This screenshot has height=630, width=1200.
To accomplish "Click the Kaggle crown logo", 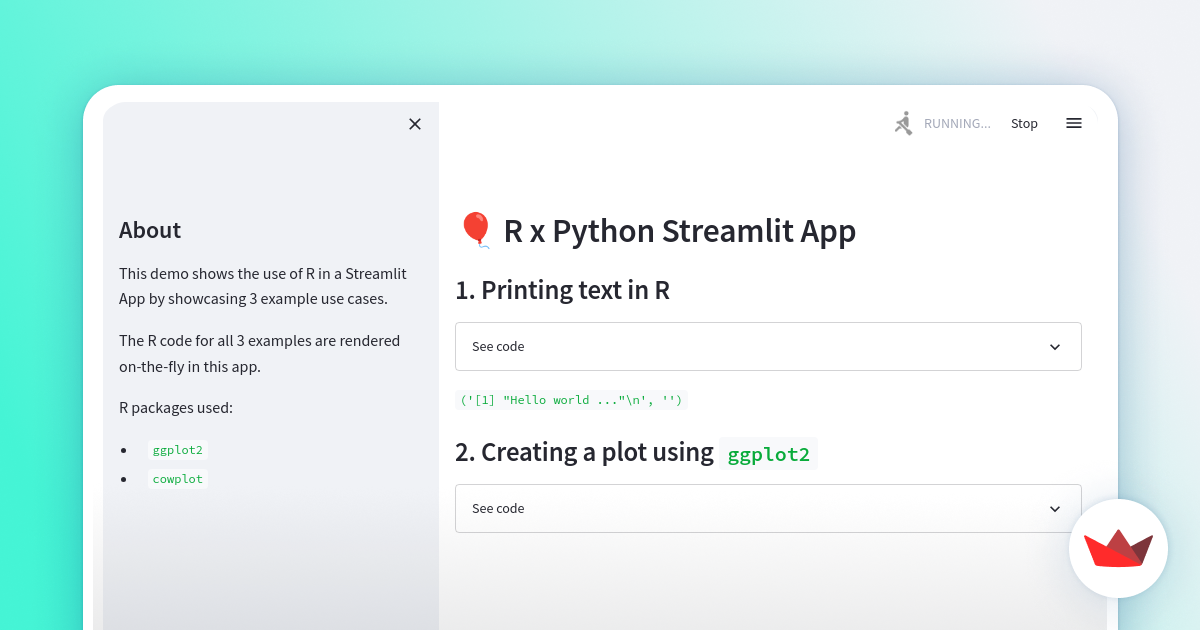I will click(1118, 549).
